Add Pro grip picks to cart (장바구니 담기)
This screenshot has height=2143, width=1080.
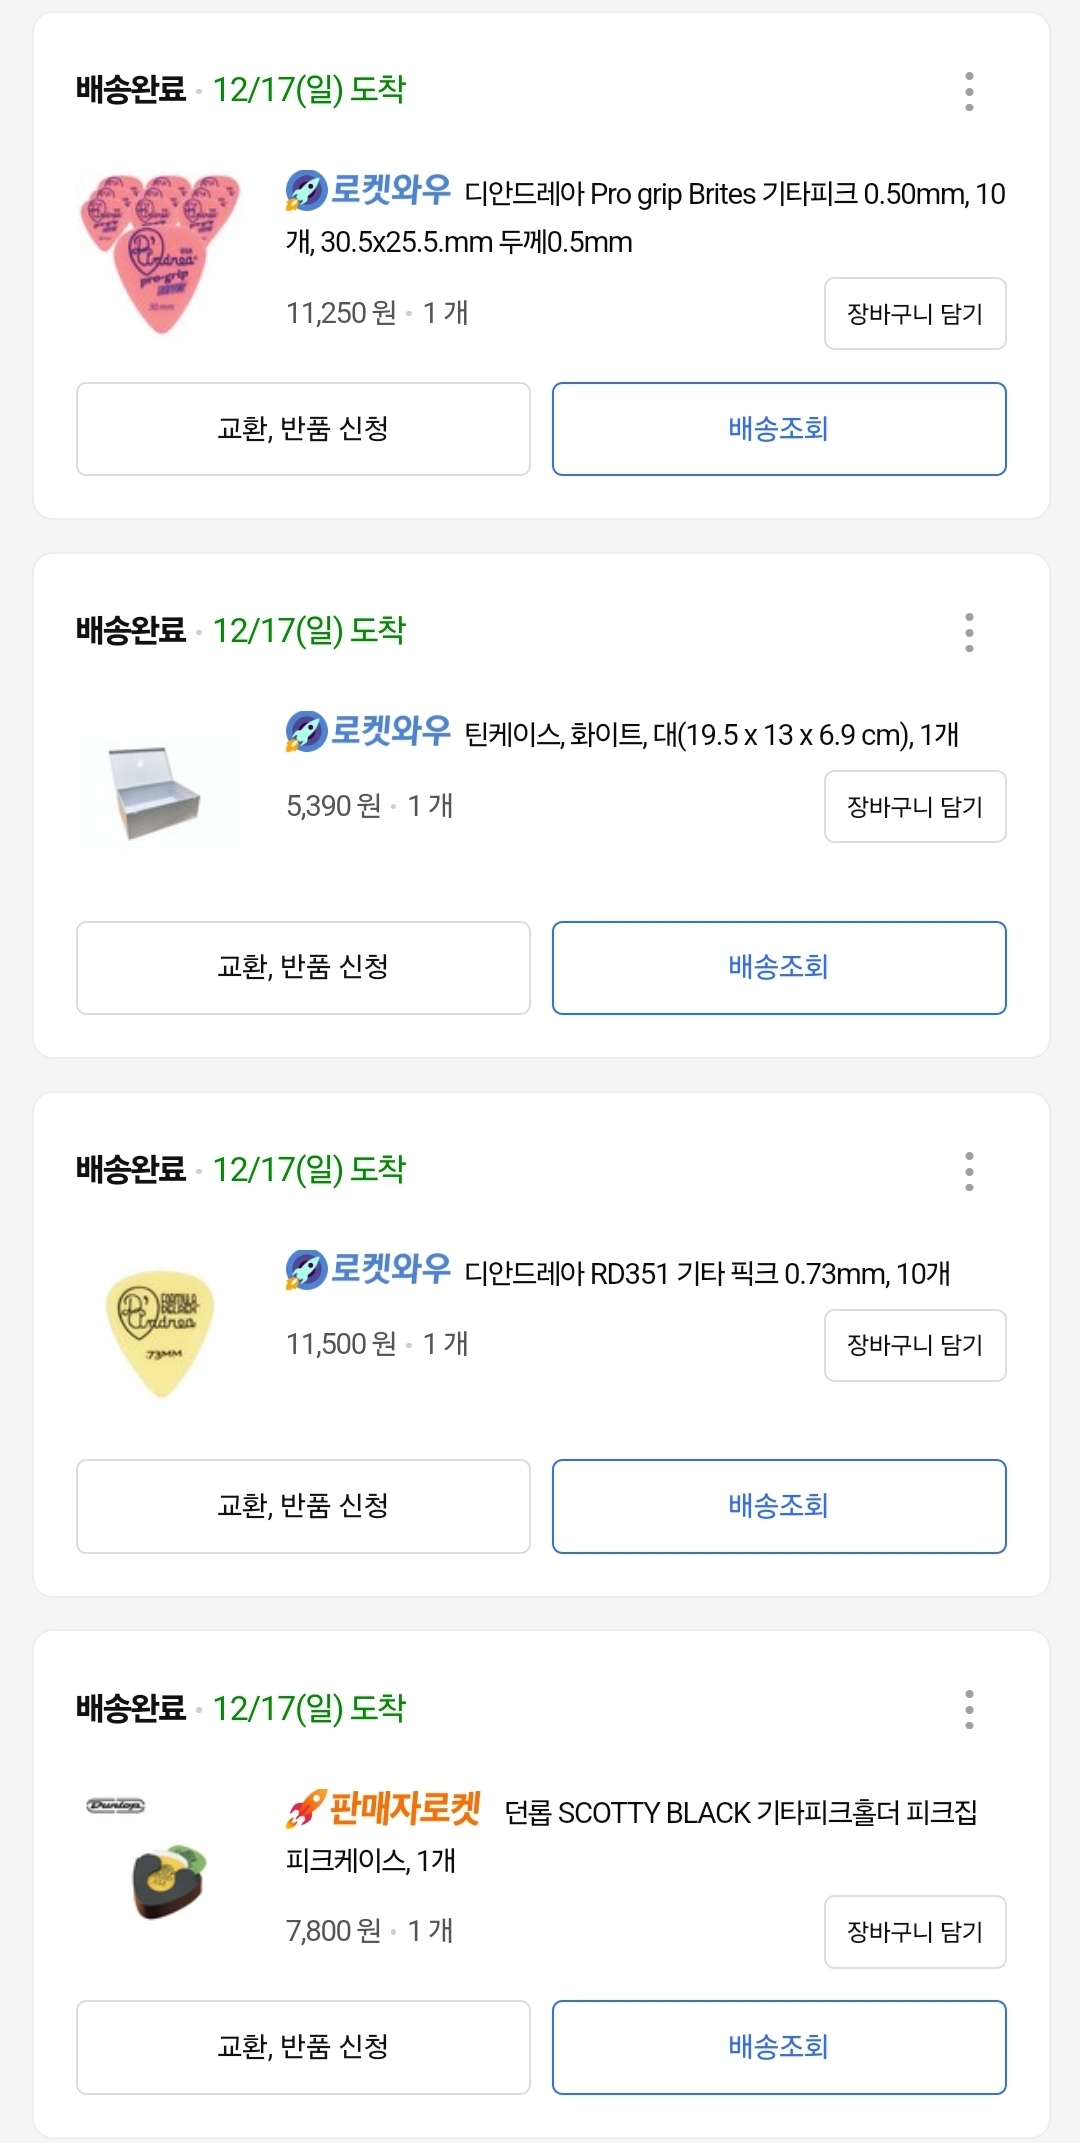tap(915, 314)
